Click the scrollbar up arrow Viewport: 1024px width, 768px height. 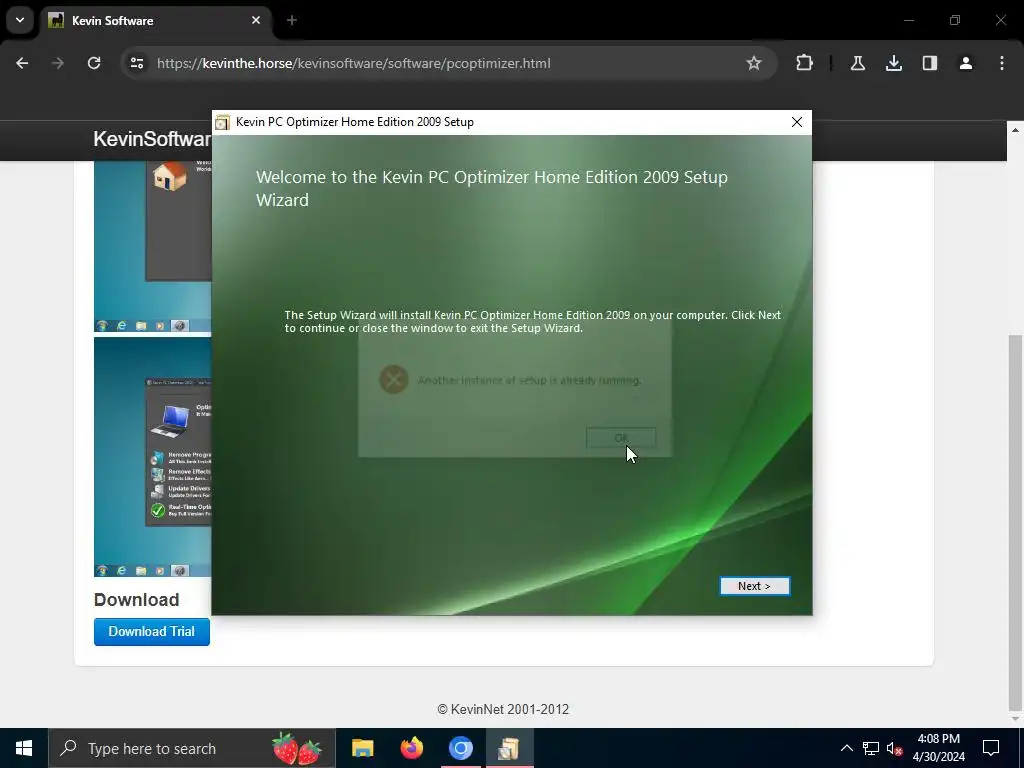pos(1015,130)
